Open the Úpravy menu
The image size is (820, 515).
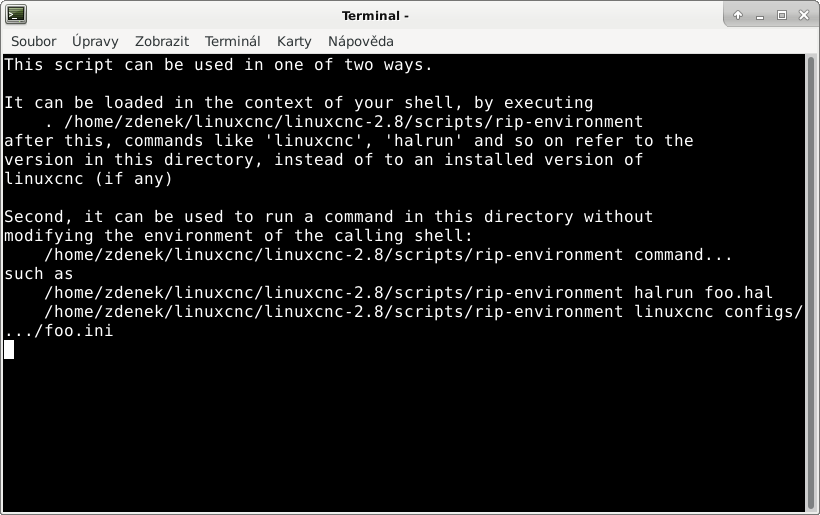click(x=95, y=41)
